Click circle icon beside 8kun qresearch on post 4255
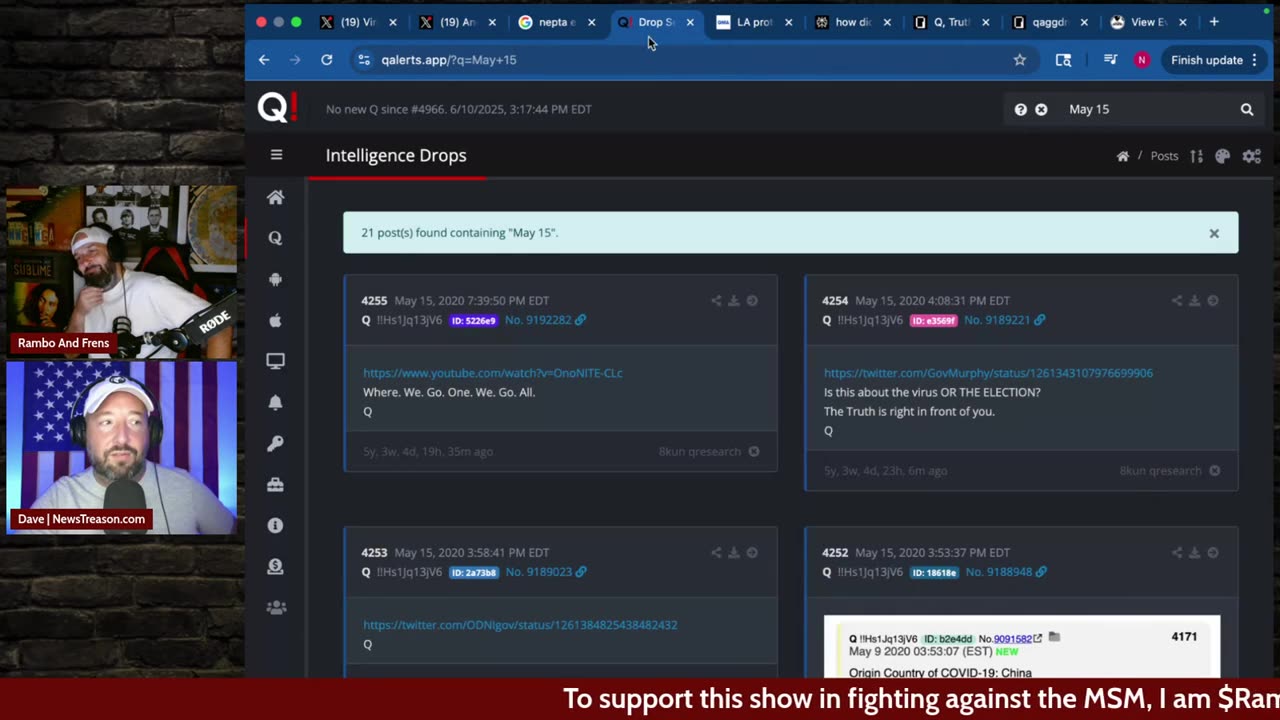Image resolution: width=1280 pixels, height=720 pixels. point(754,451)
